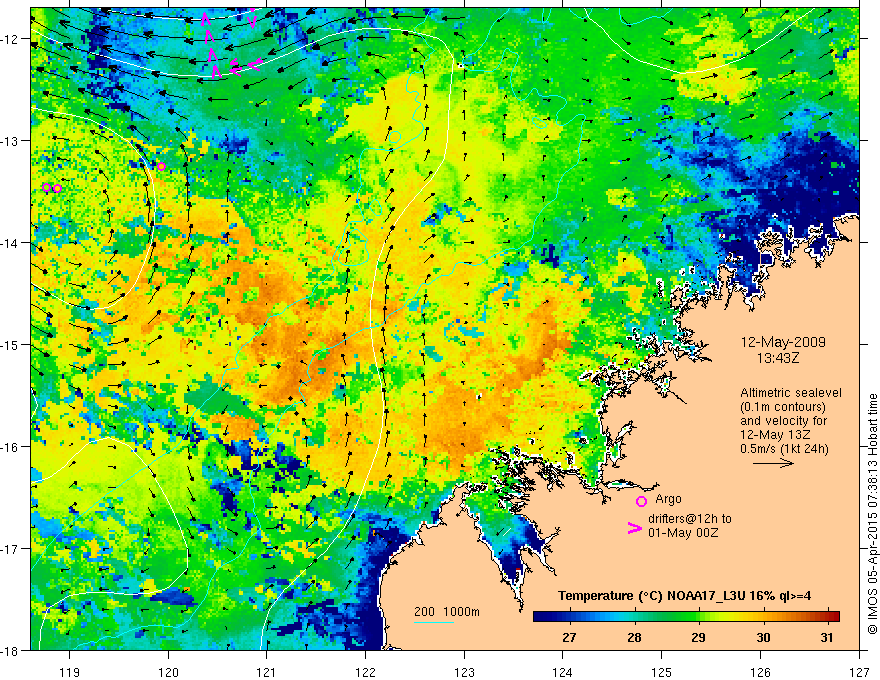Click the 125 longitude axis label
The image size is (880, 680).
[662, 672]
